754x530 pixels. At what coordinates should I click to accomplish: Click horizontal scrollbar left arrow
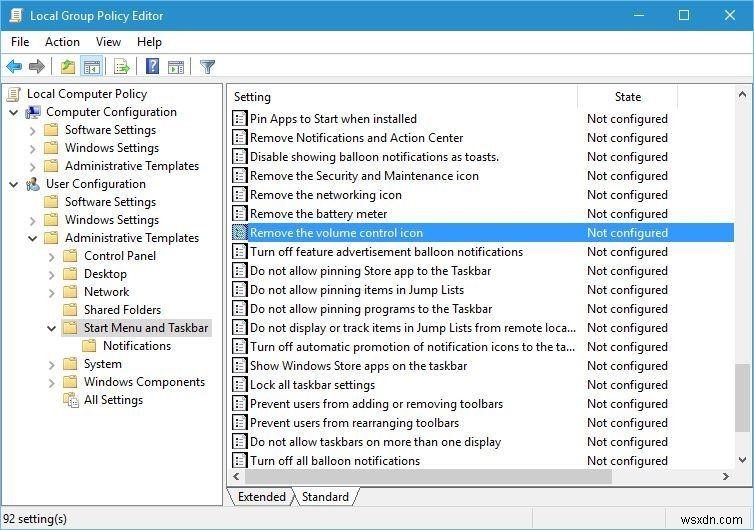(x=236, y=477)
